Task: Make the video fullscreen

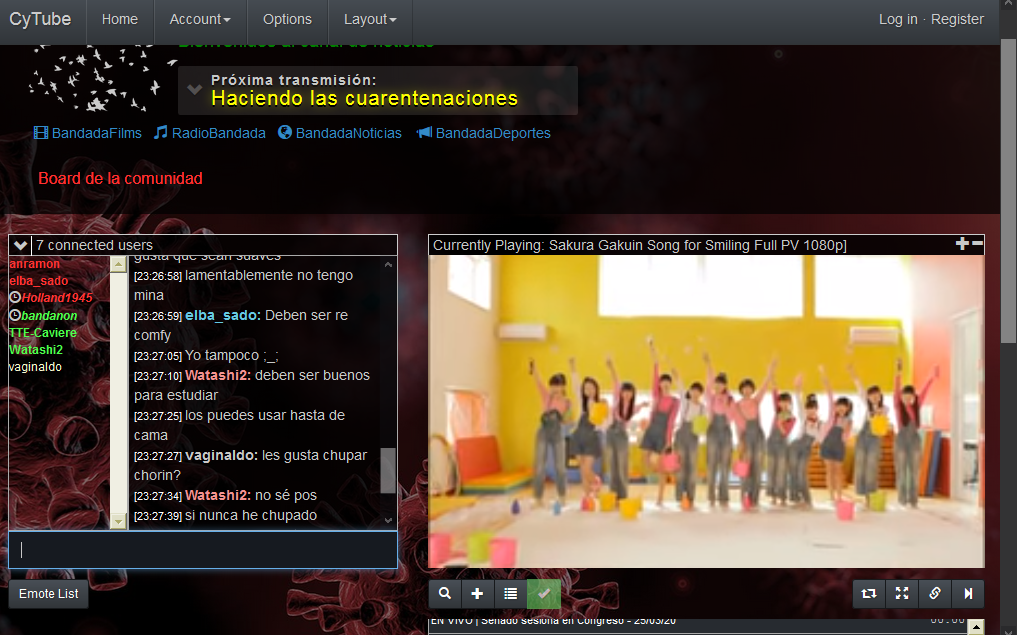Action: tap(902, 593)
